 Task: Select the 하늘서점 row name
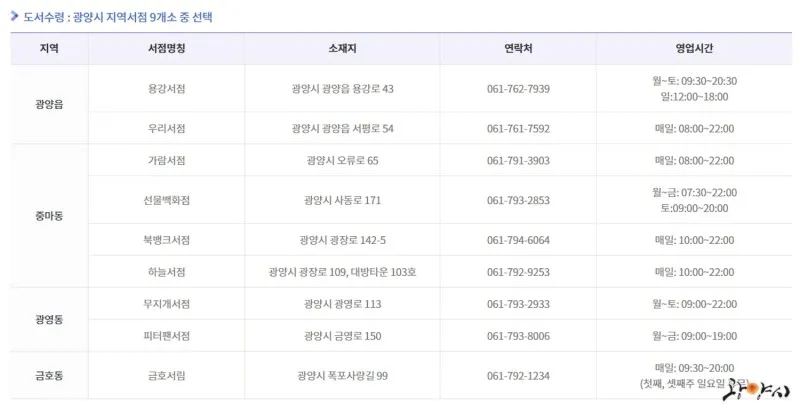166,272
